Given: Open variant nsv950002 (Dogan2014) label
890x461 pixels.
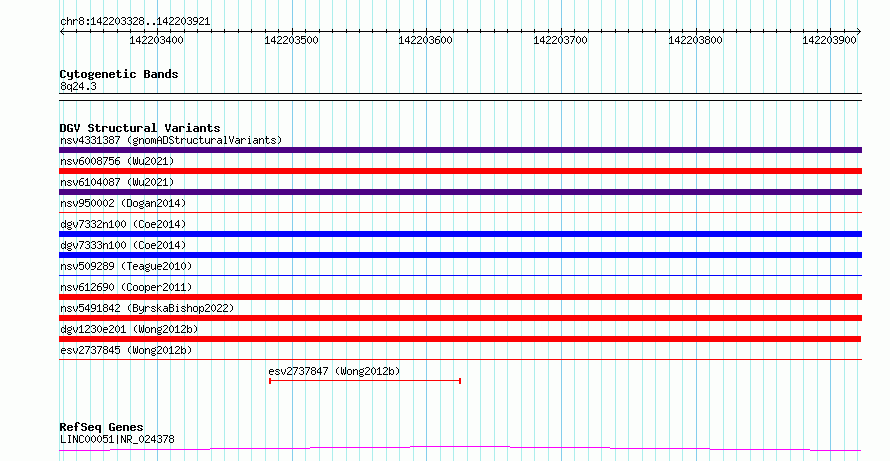Looking at the screenshot, I should click(123, 203).
